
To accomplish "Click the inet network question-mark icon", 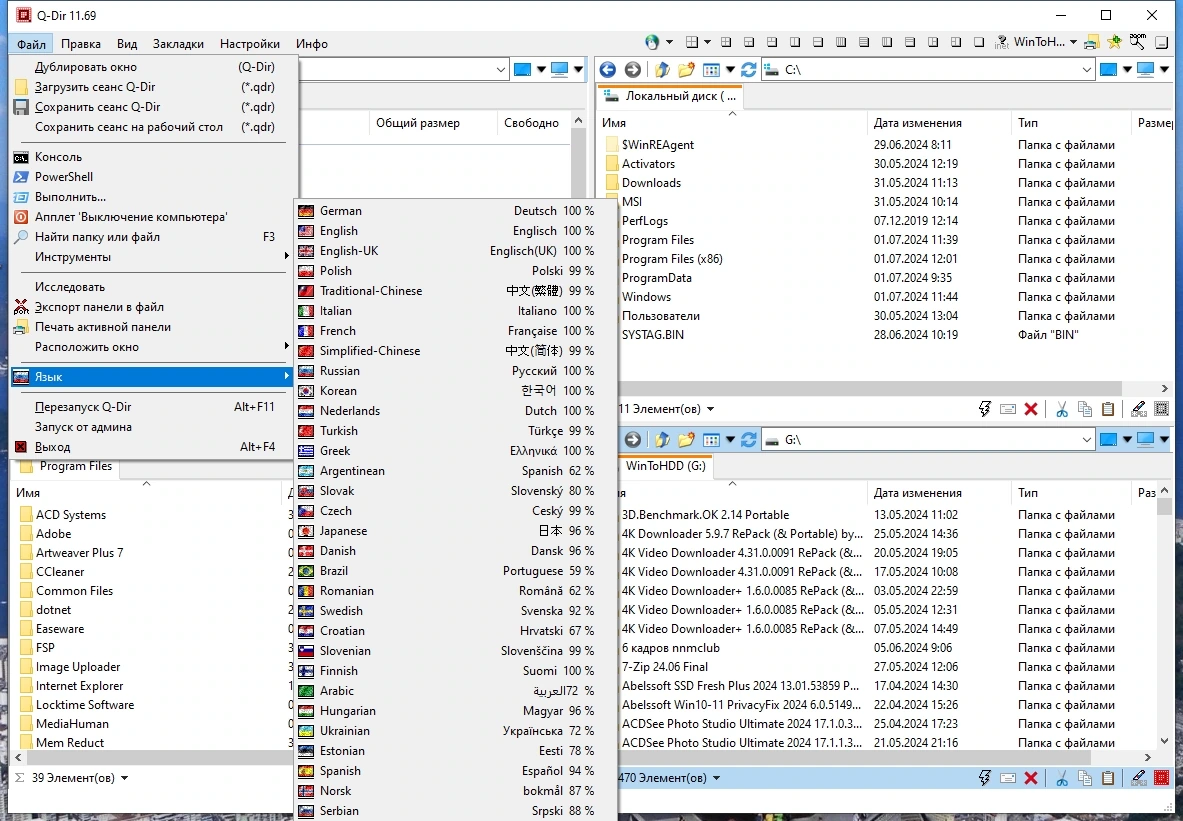I will click(x=1002, y=42).
